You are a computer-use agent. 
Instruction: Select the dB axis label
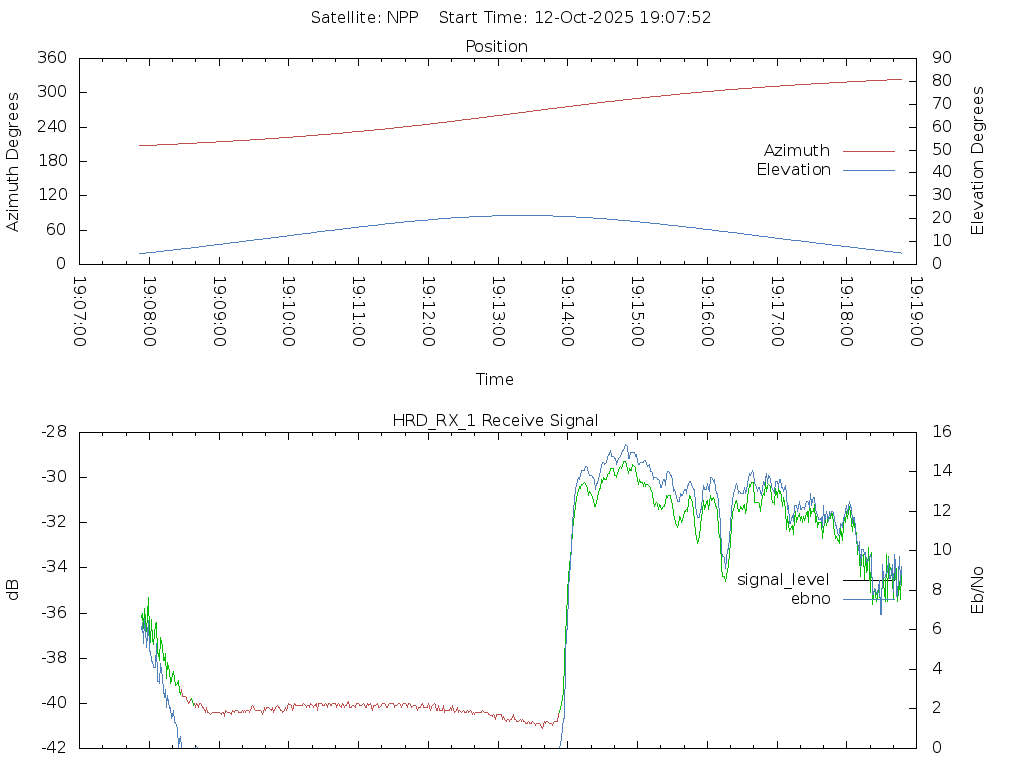click(x=13, y=590)
